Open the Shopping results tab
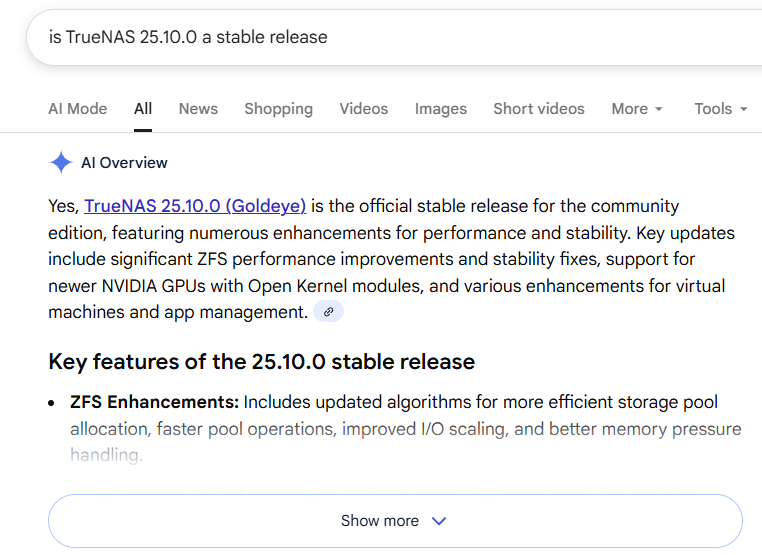Screen dimensions: 762x555 (278, 109)
